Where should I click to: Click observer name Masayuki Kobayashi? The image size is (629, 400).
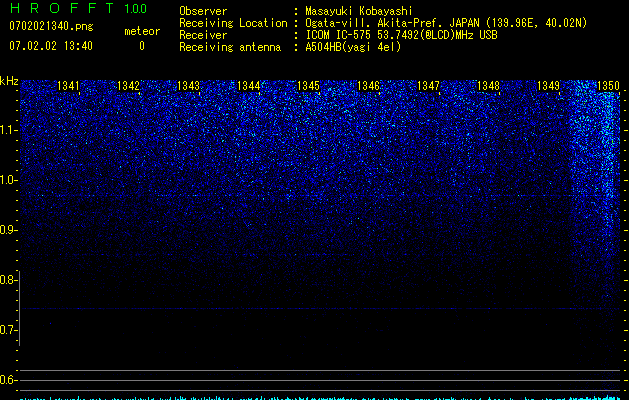pyautogui.click(x=359, y=11)
